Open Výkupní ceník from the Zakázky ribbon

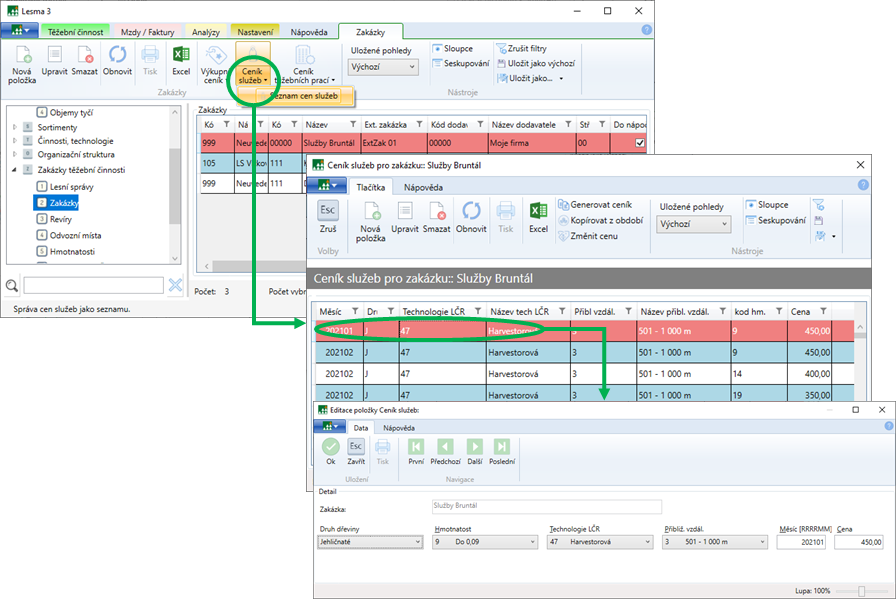[214, 62]
